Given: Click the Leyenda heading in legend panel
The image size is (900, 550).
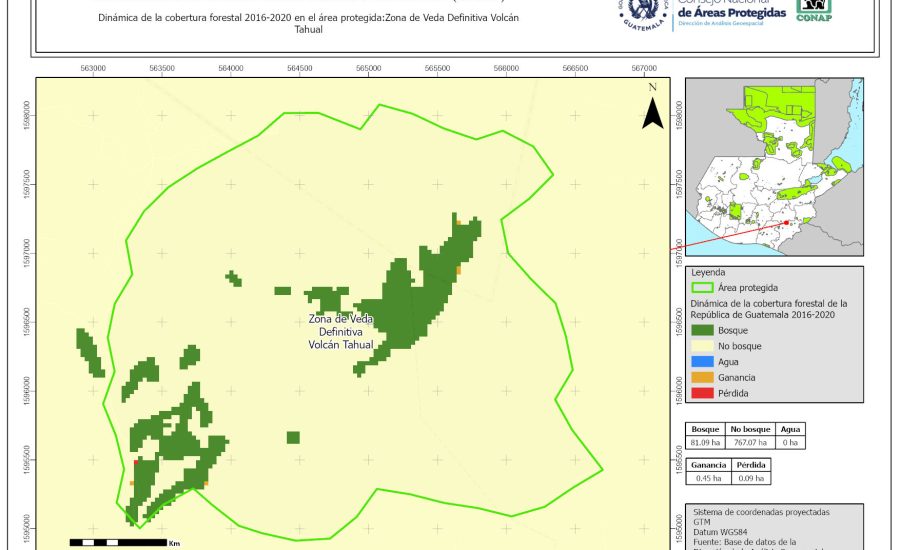Looking at the screenshot, I should pos(707,271).
